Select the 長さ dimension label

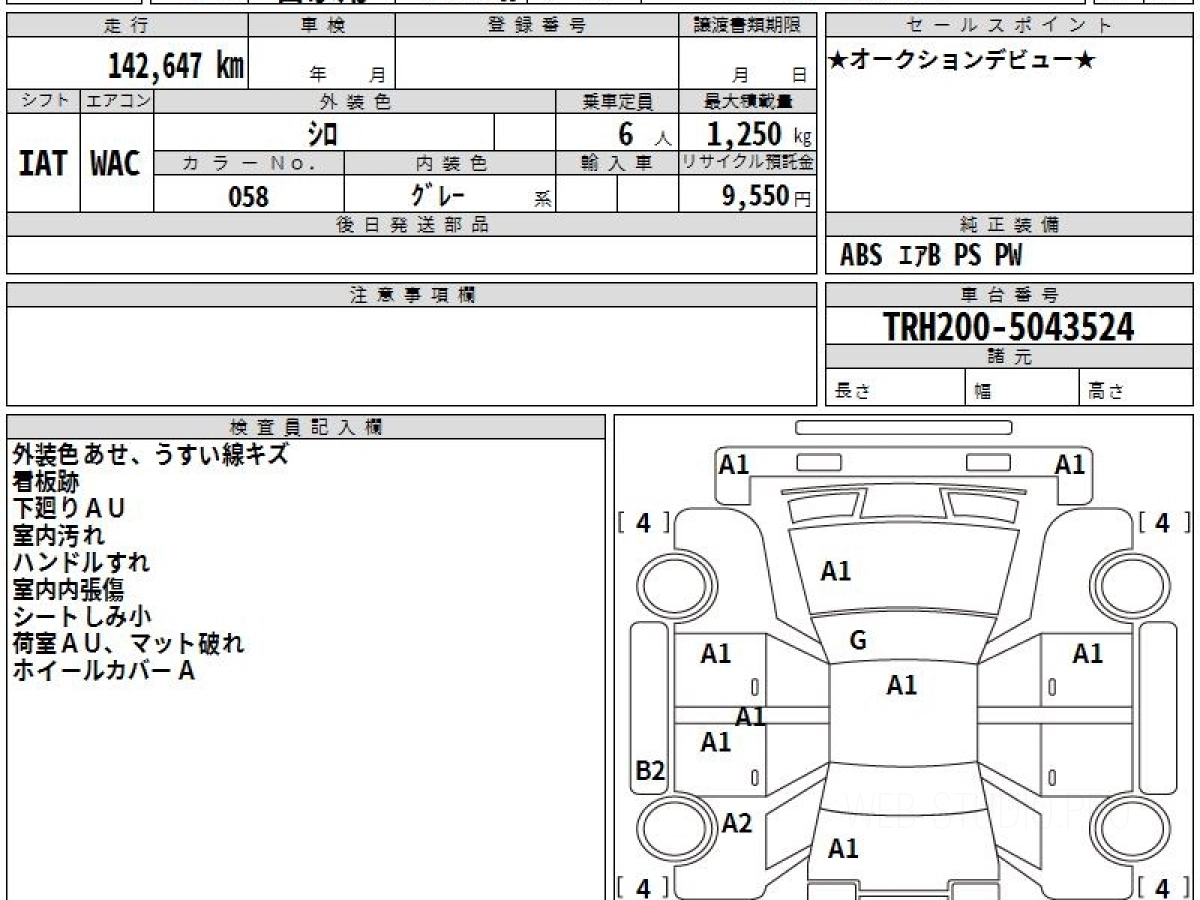[x=852, y=392]
